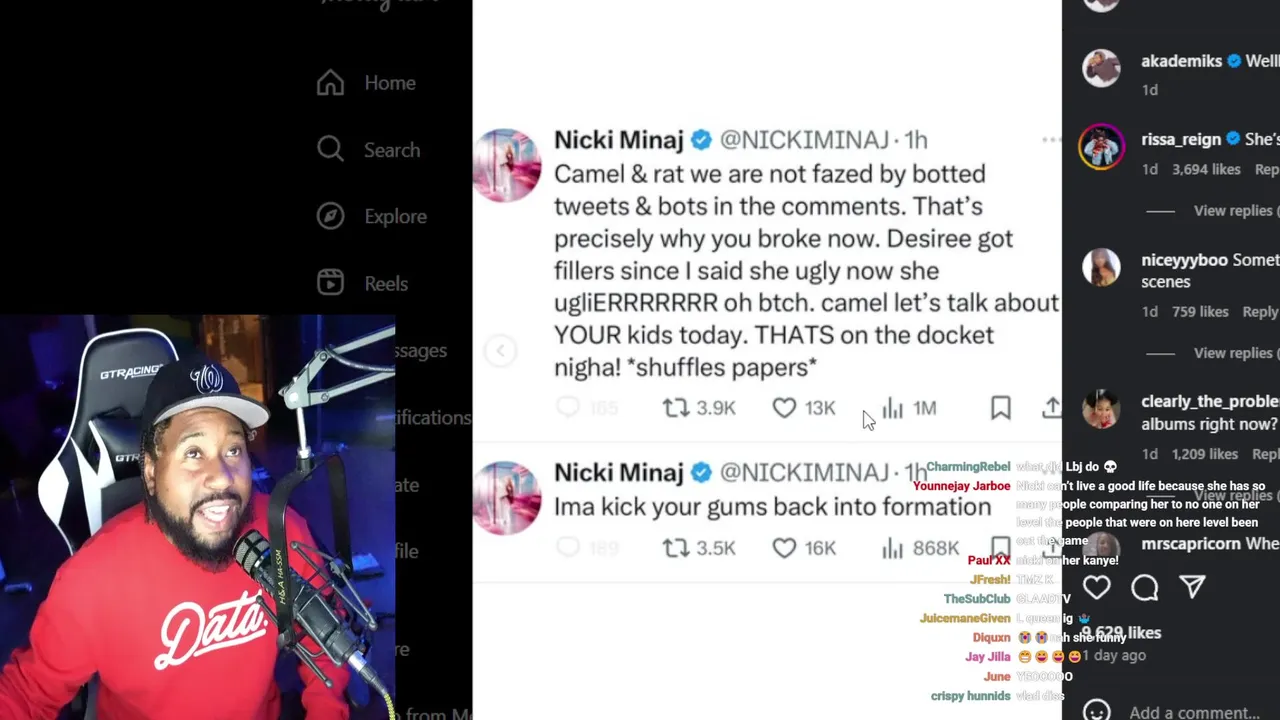This screenshot has height=720, width=1280.
Task: Click the paper plane share icon
Action: pyautogui.click(x=1192, y=587)
